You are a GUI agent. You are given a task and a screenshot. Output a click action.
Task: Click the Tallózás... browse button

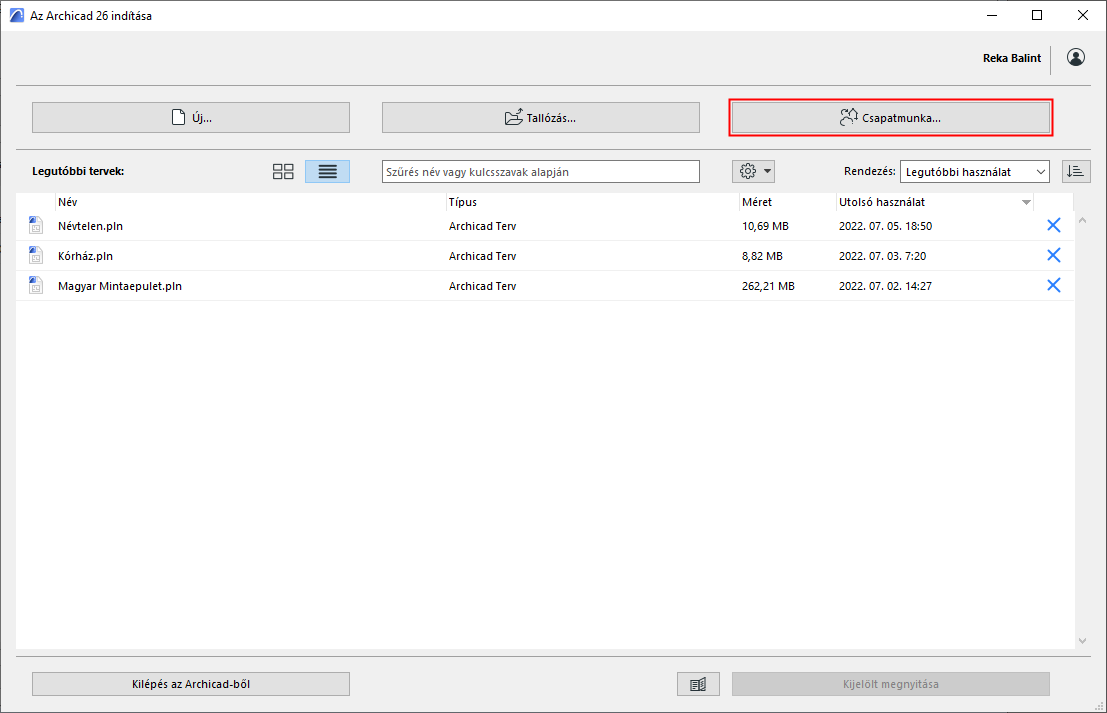coord(541,118)
